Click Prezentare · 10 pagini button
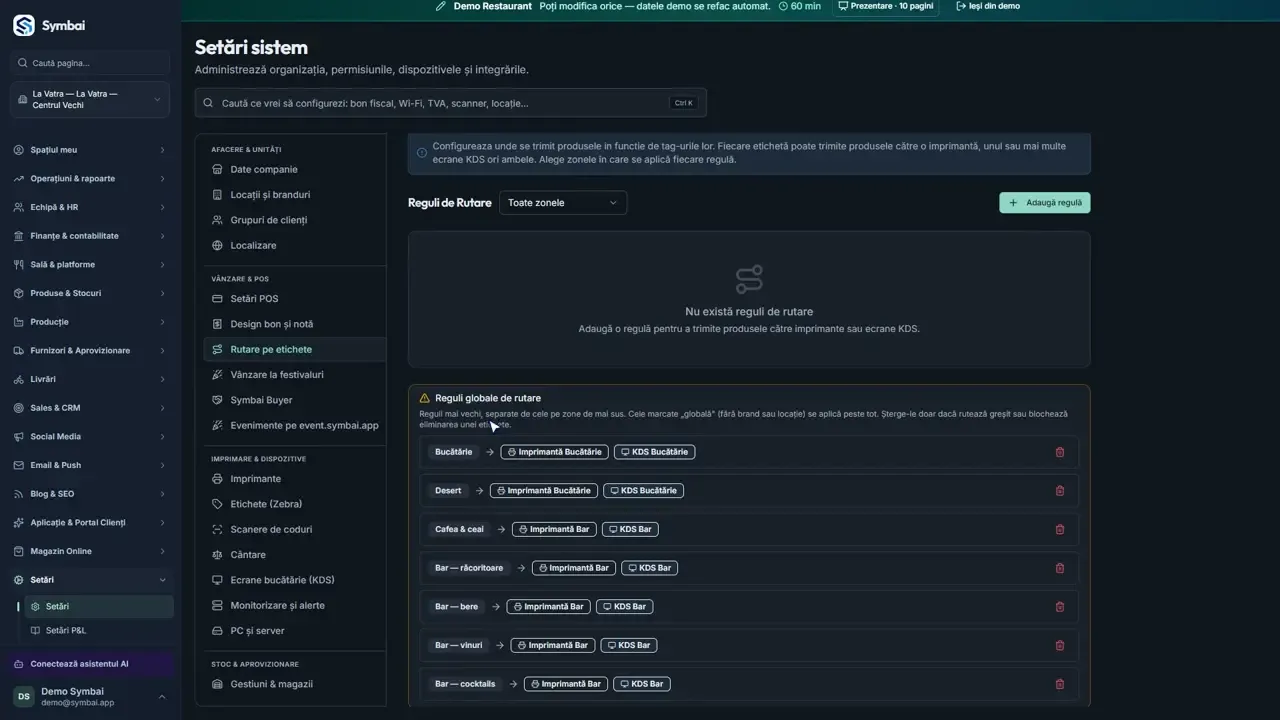Image resolution: width=1280 pixels, height=720 pixels. pyautogui.click(x=887, y=6)
